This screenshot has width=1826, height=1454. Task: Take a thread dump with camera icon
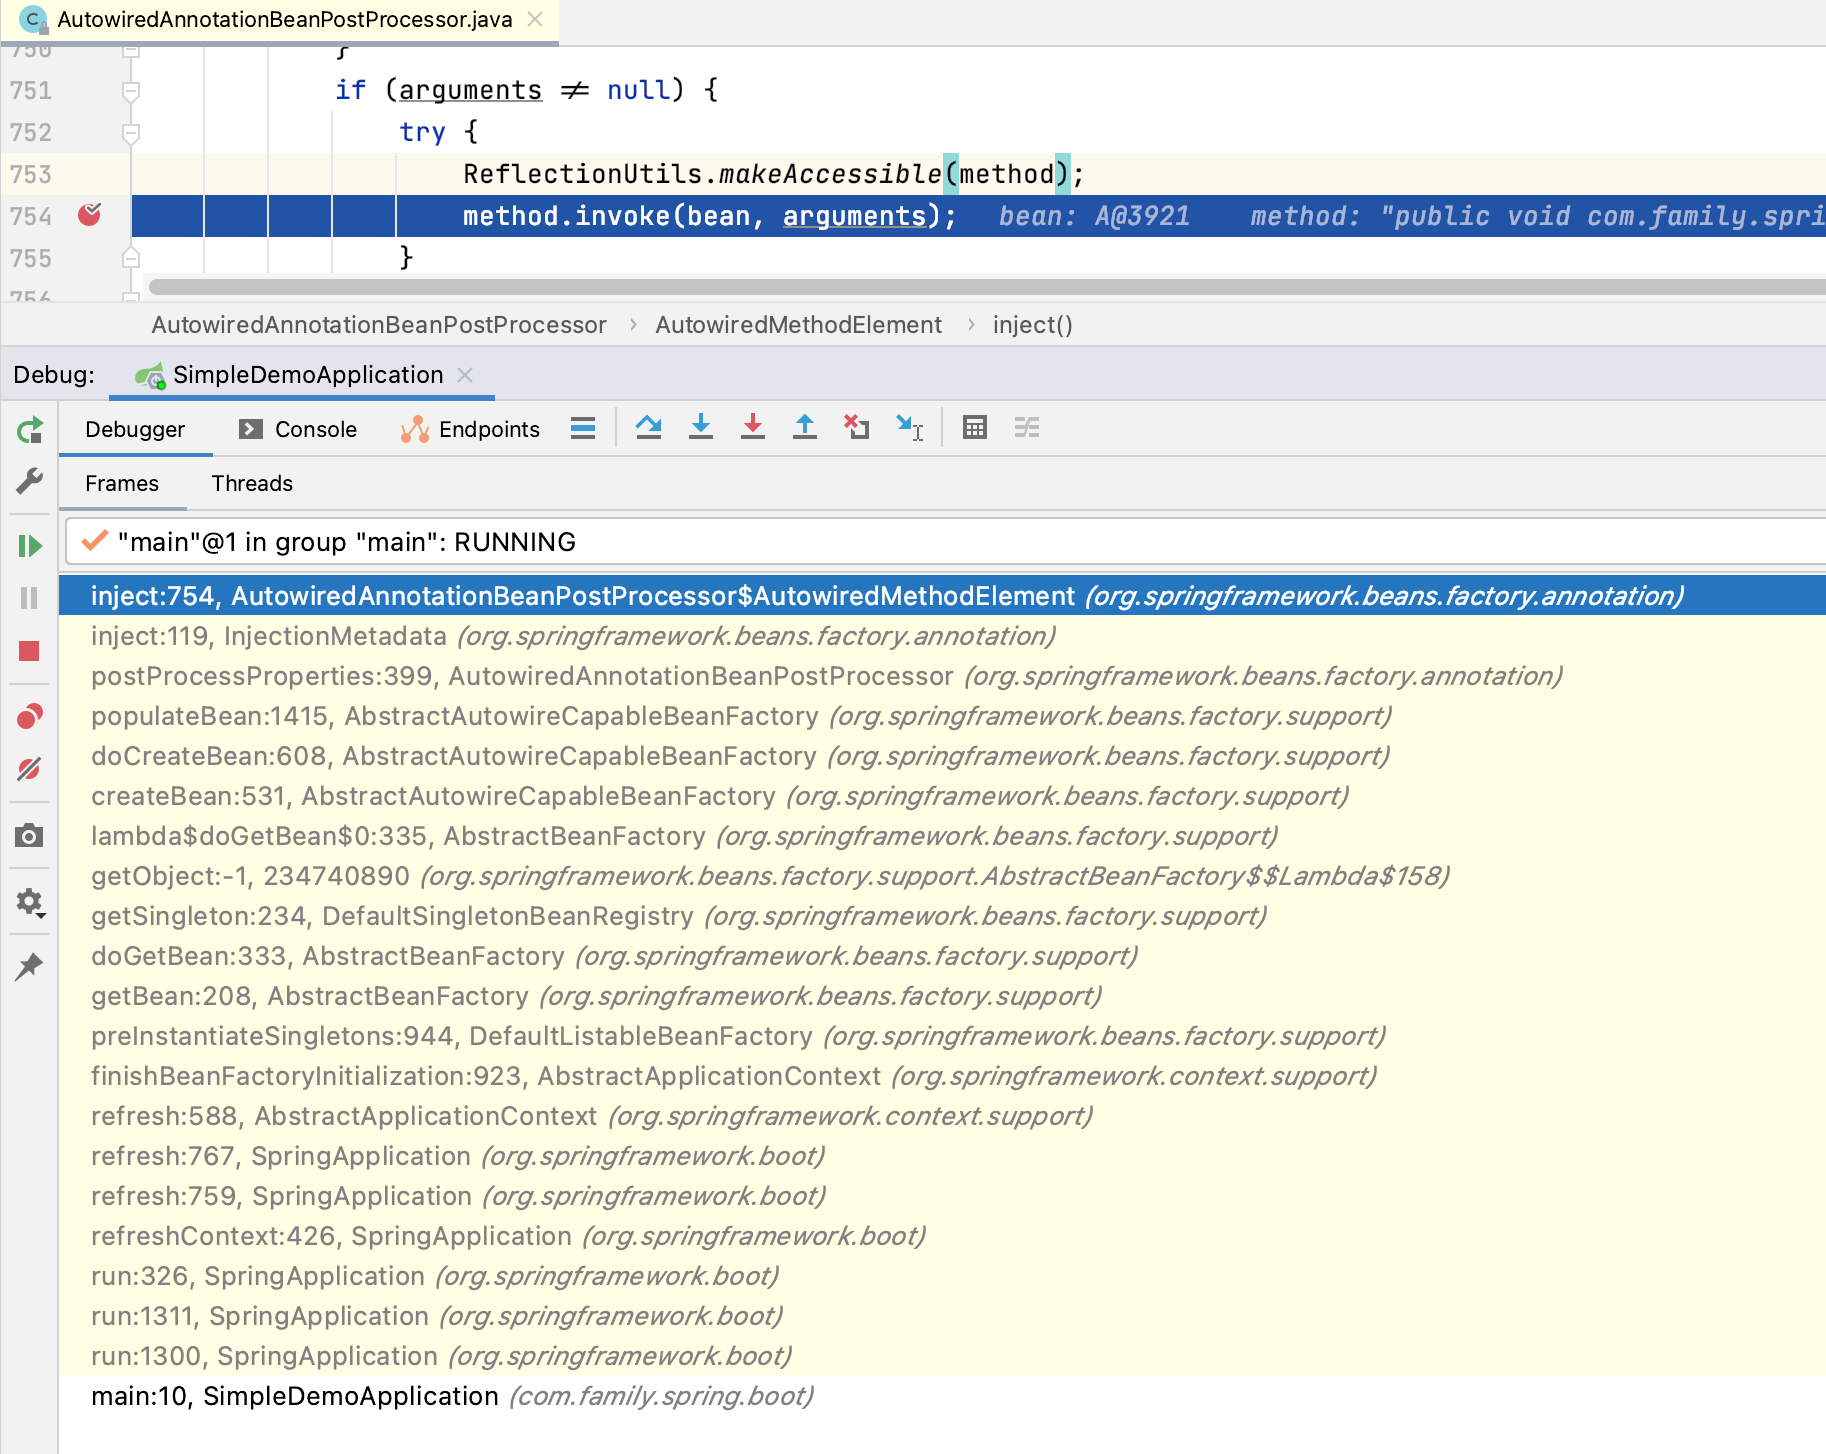click(x=30, y=836)
